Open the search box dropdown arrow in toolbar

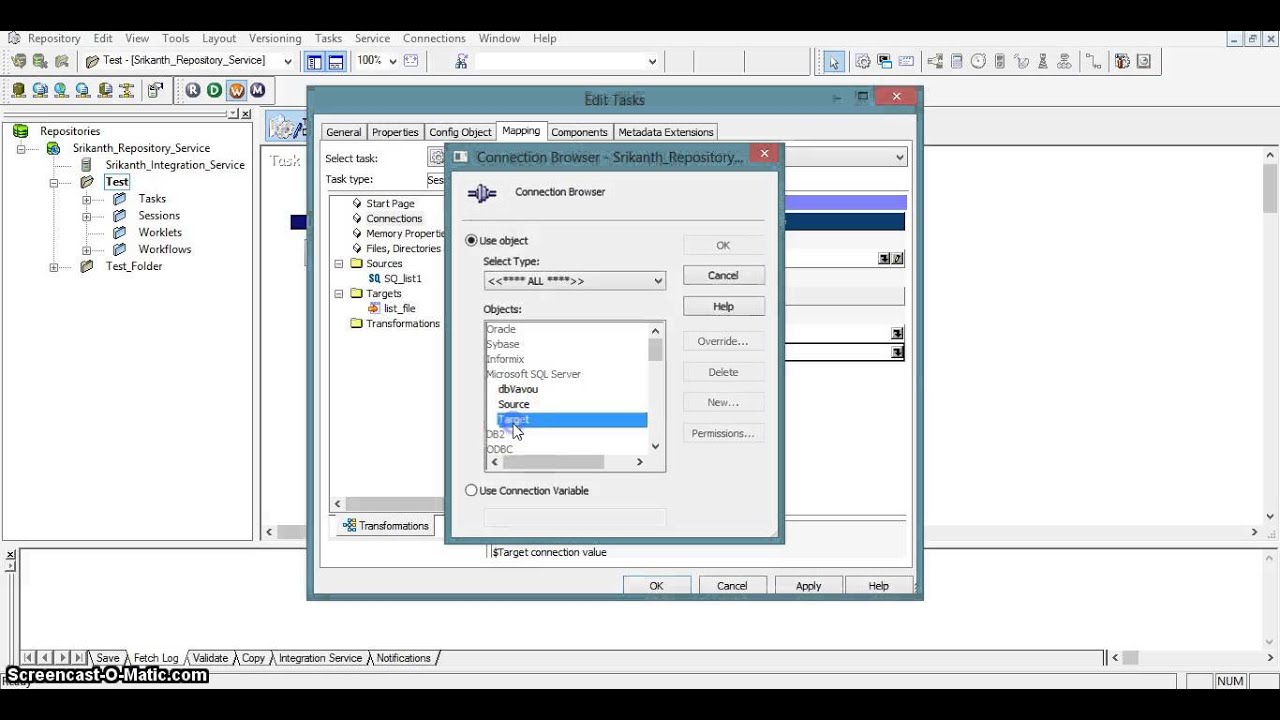point(652,62)
